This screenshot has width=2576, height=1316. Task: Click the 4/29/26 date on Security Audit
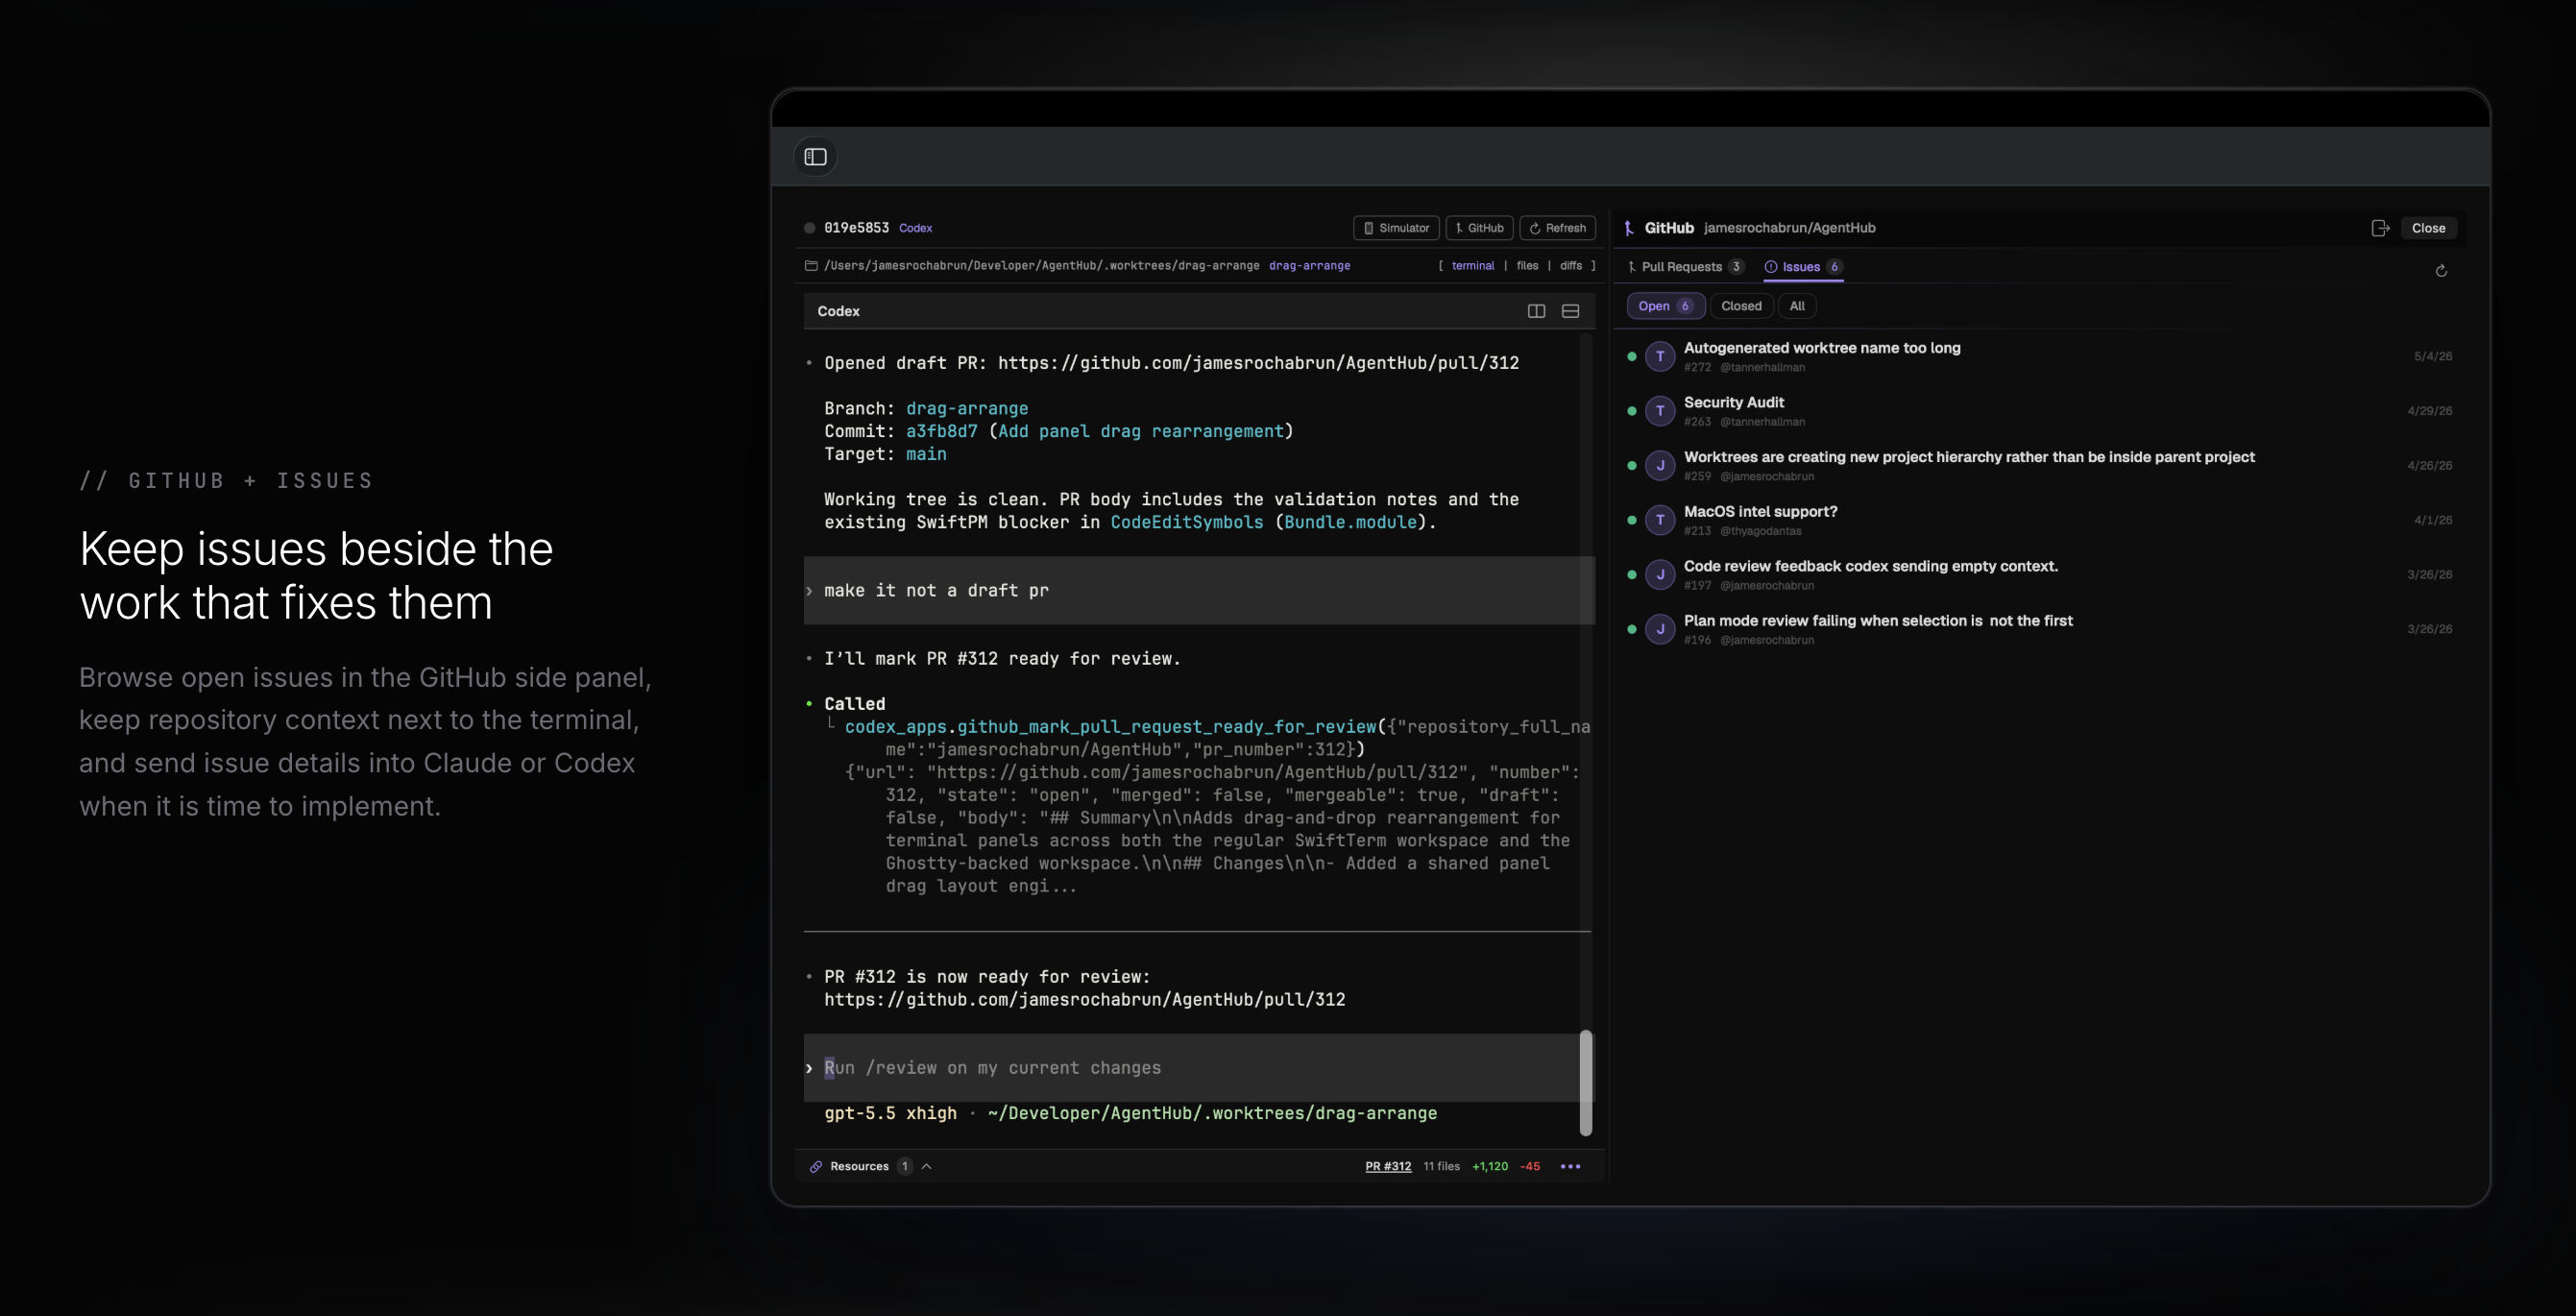(2430, 411)
